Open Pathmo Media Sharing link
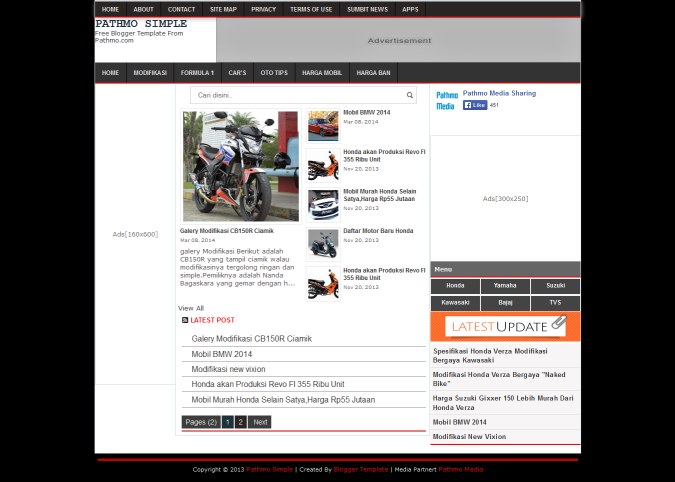This screenshot has height=482, width=675. click(x=499, y=93)
